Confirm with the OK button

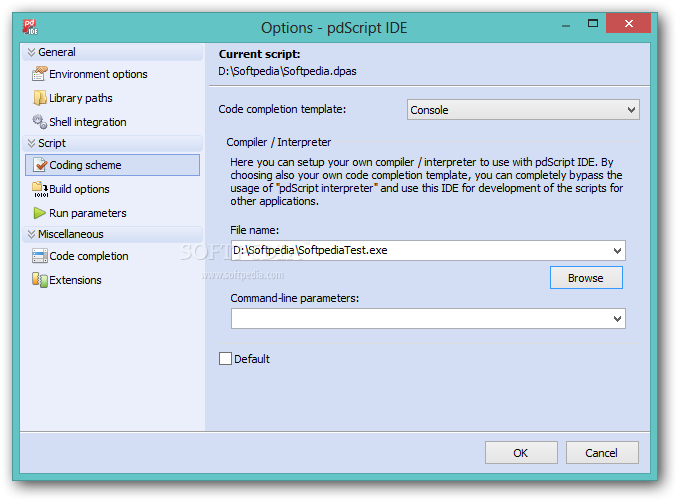tap(521, 453)
